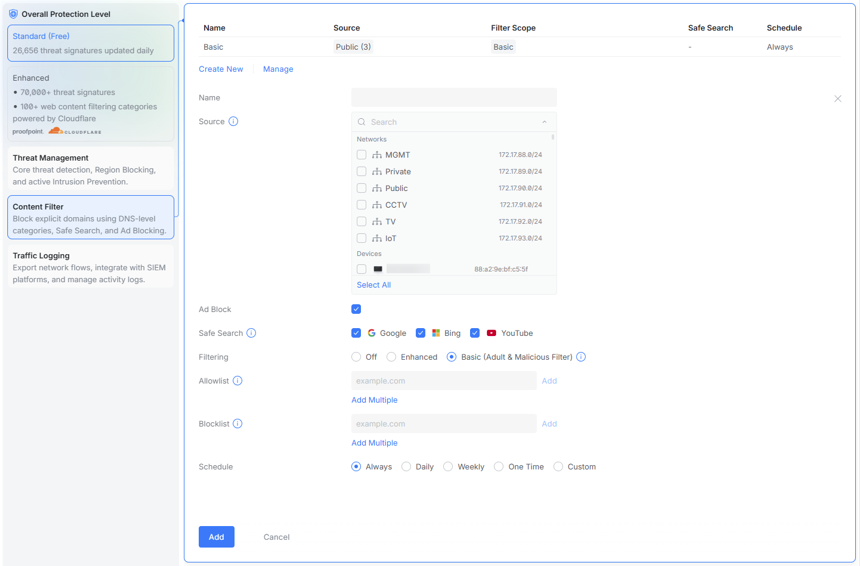Click the CCTV network icon
Viewport: 860px width, 566px height.
tap(377, 205)
